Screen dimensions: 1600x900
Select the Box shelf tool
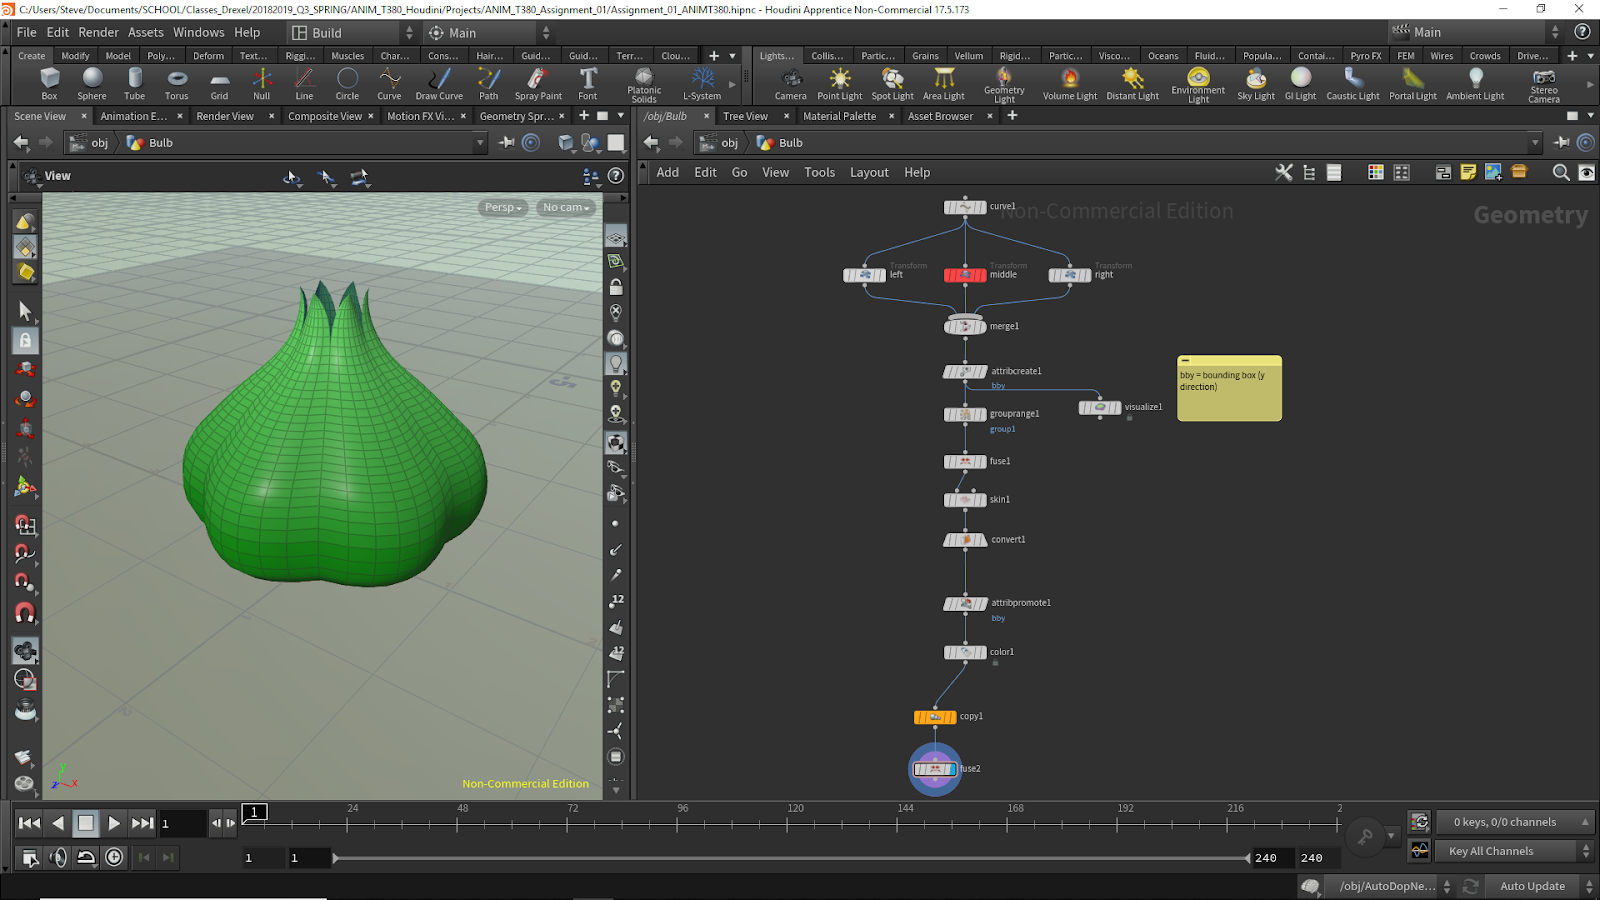pyautogui.click(x=49, y=83)
